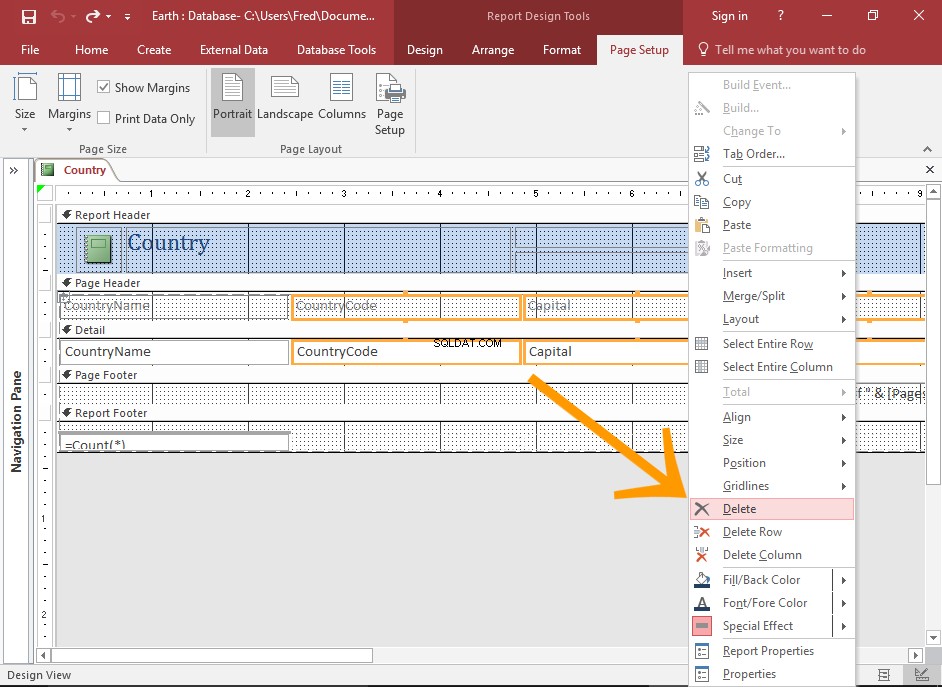942x687 pixels.
Task: Choose Tab Order from the context menu
Action: 771,154
